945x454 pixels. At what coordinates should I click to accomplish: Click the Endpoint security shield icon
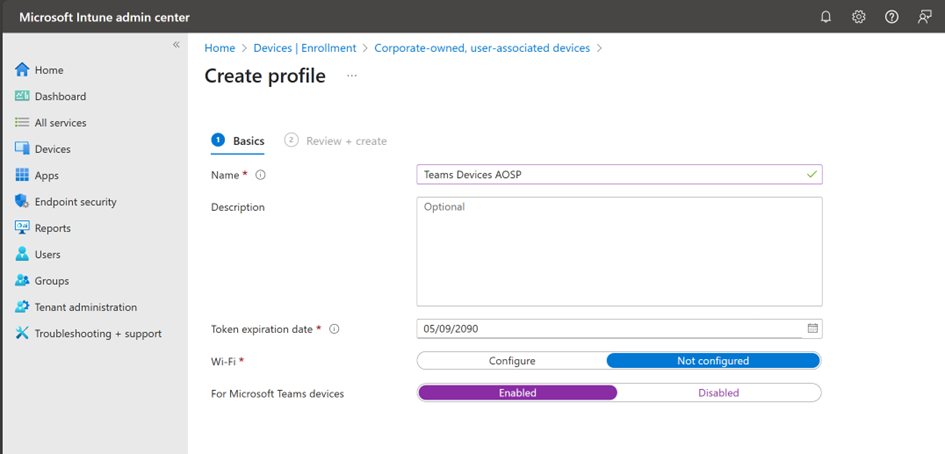[x=22, y=201]
